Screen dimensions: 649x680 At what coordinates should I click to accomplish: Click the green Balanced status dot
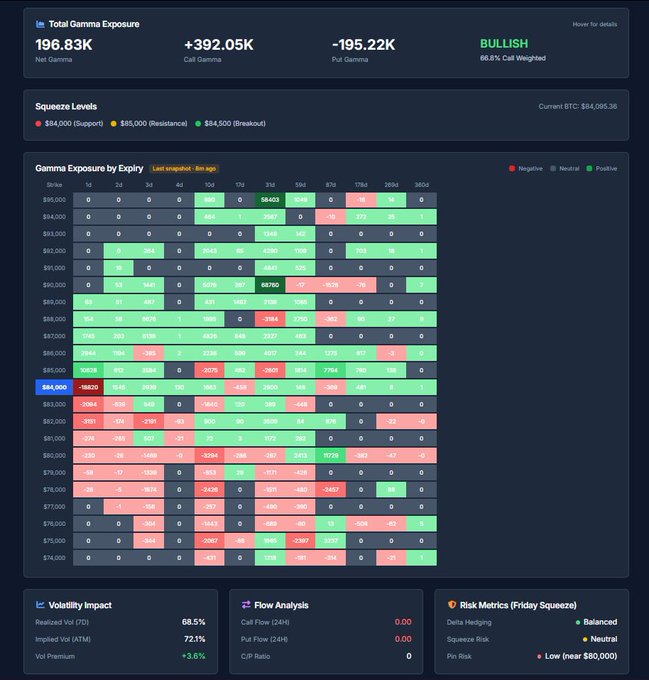578,622
